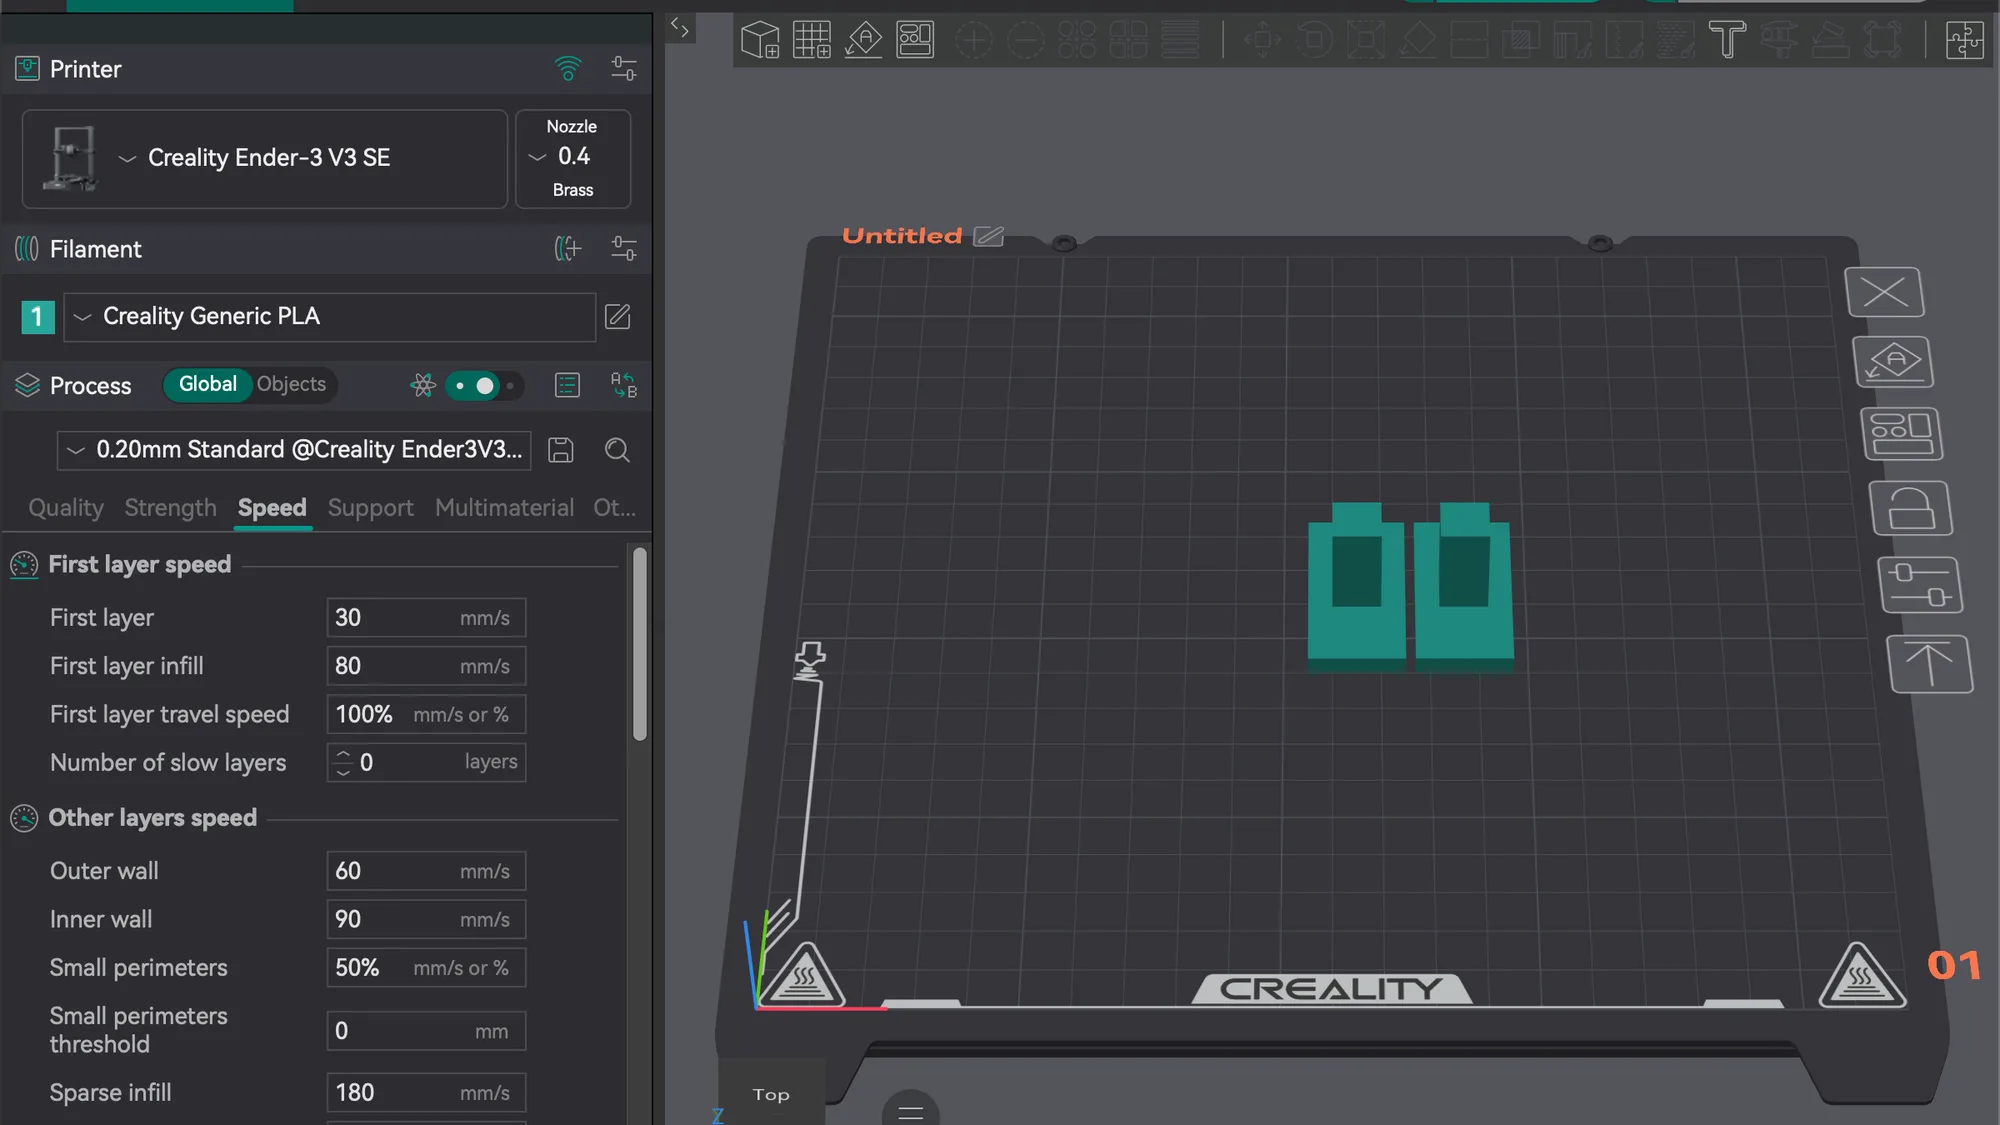Arrange objects on this plate icon
The width and height of the screenshot is (2000, 1125).
(x=1901, y=434)
